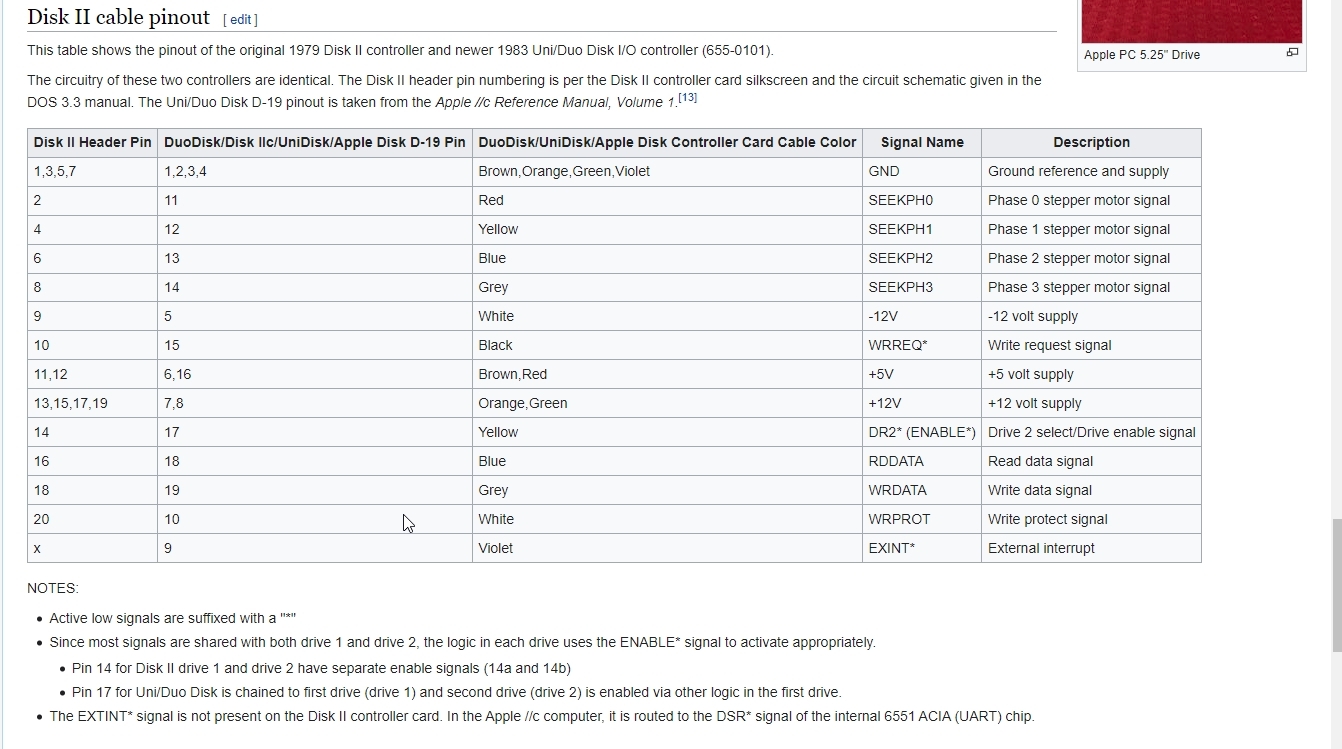Click '-12 volt supply' description cell
This screenshot has width=1342, height=749.
[1091, 316]
